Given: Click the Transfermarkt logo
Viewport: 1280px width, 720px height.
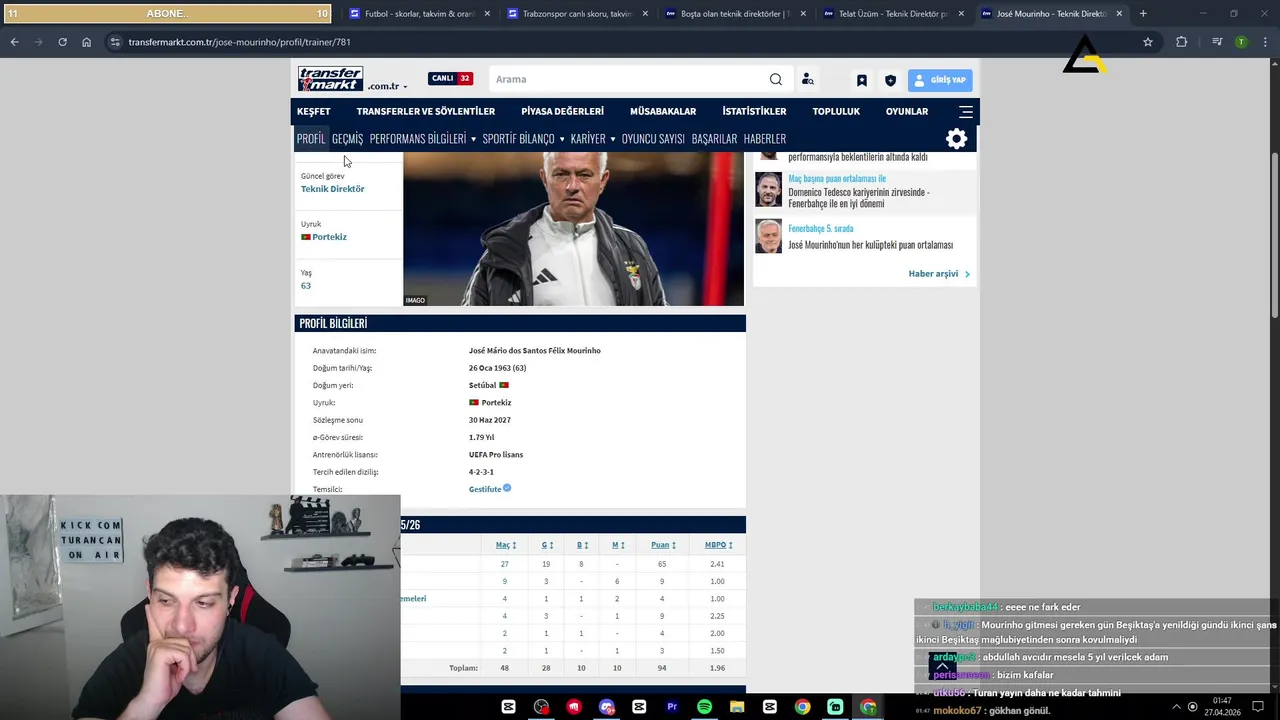Looking at the screenshot, I should pos(330,79).
